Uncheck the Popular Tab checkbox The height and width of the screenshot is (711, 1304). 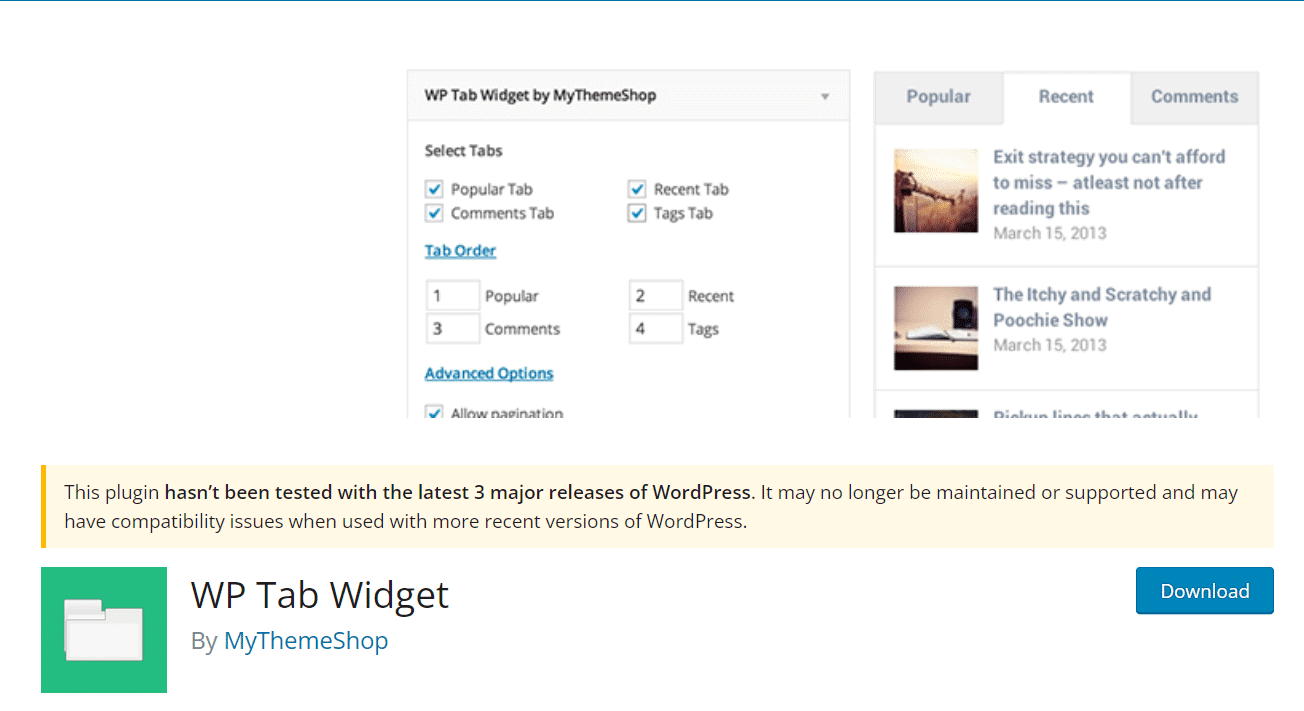coord(434,189)
